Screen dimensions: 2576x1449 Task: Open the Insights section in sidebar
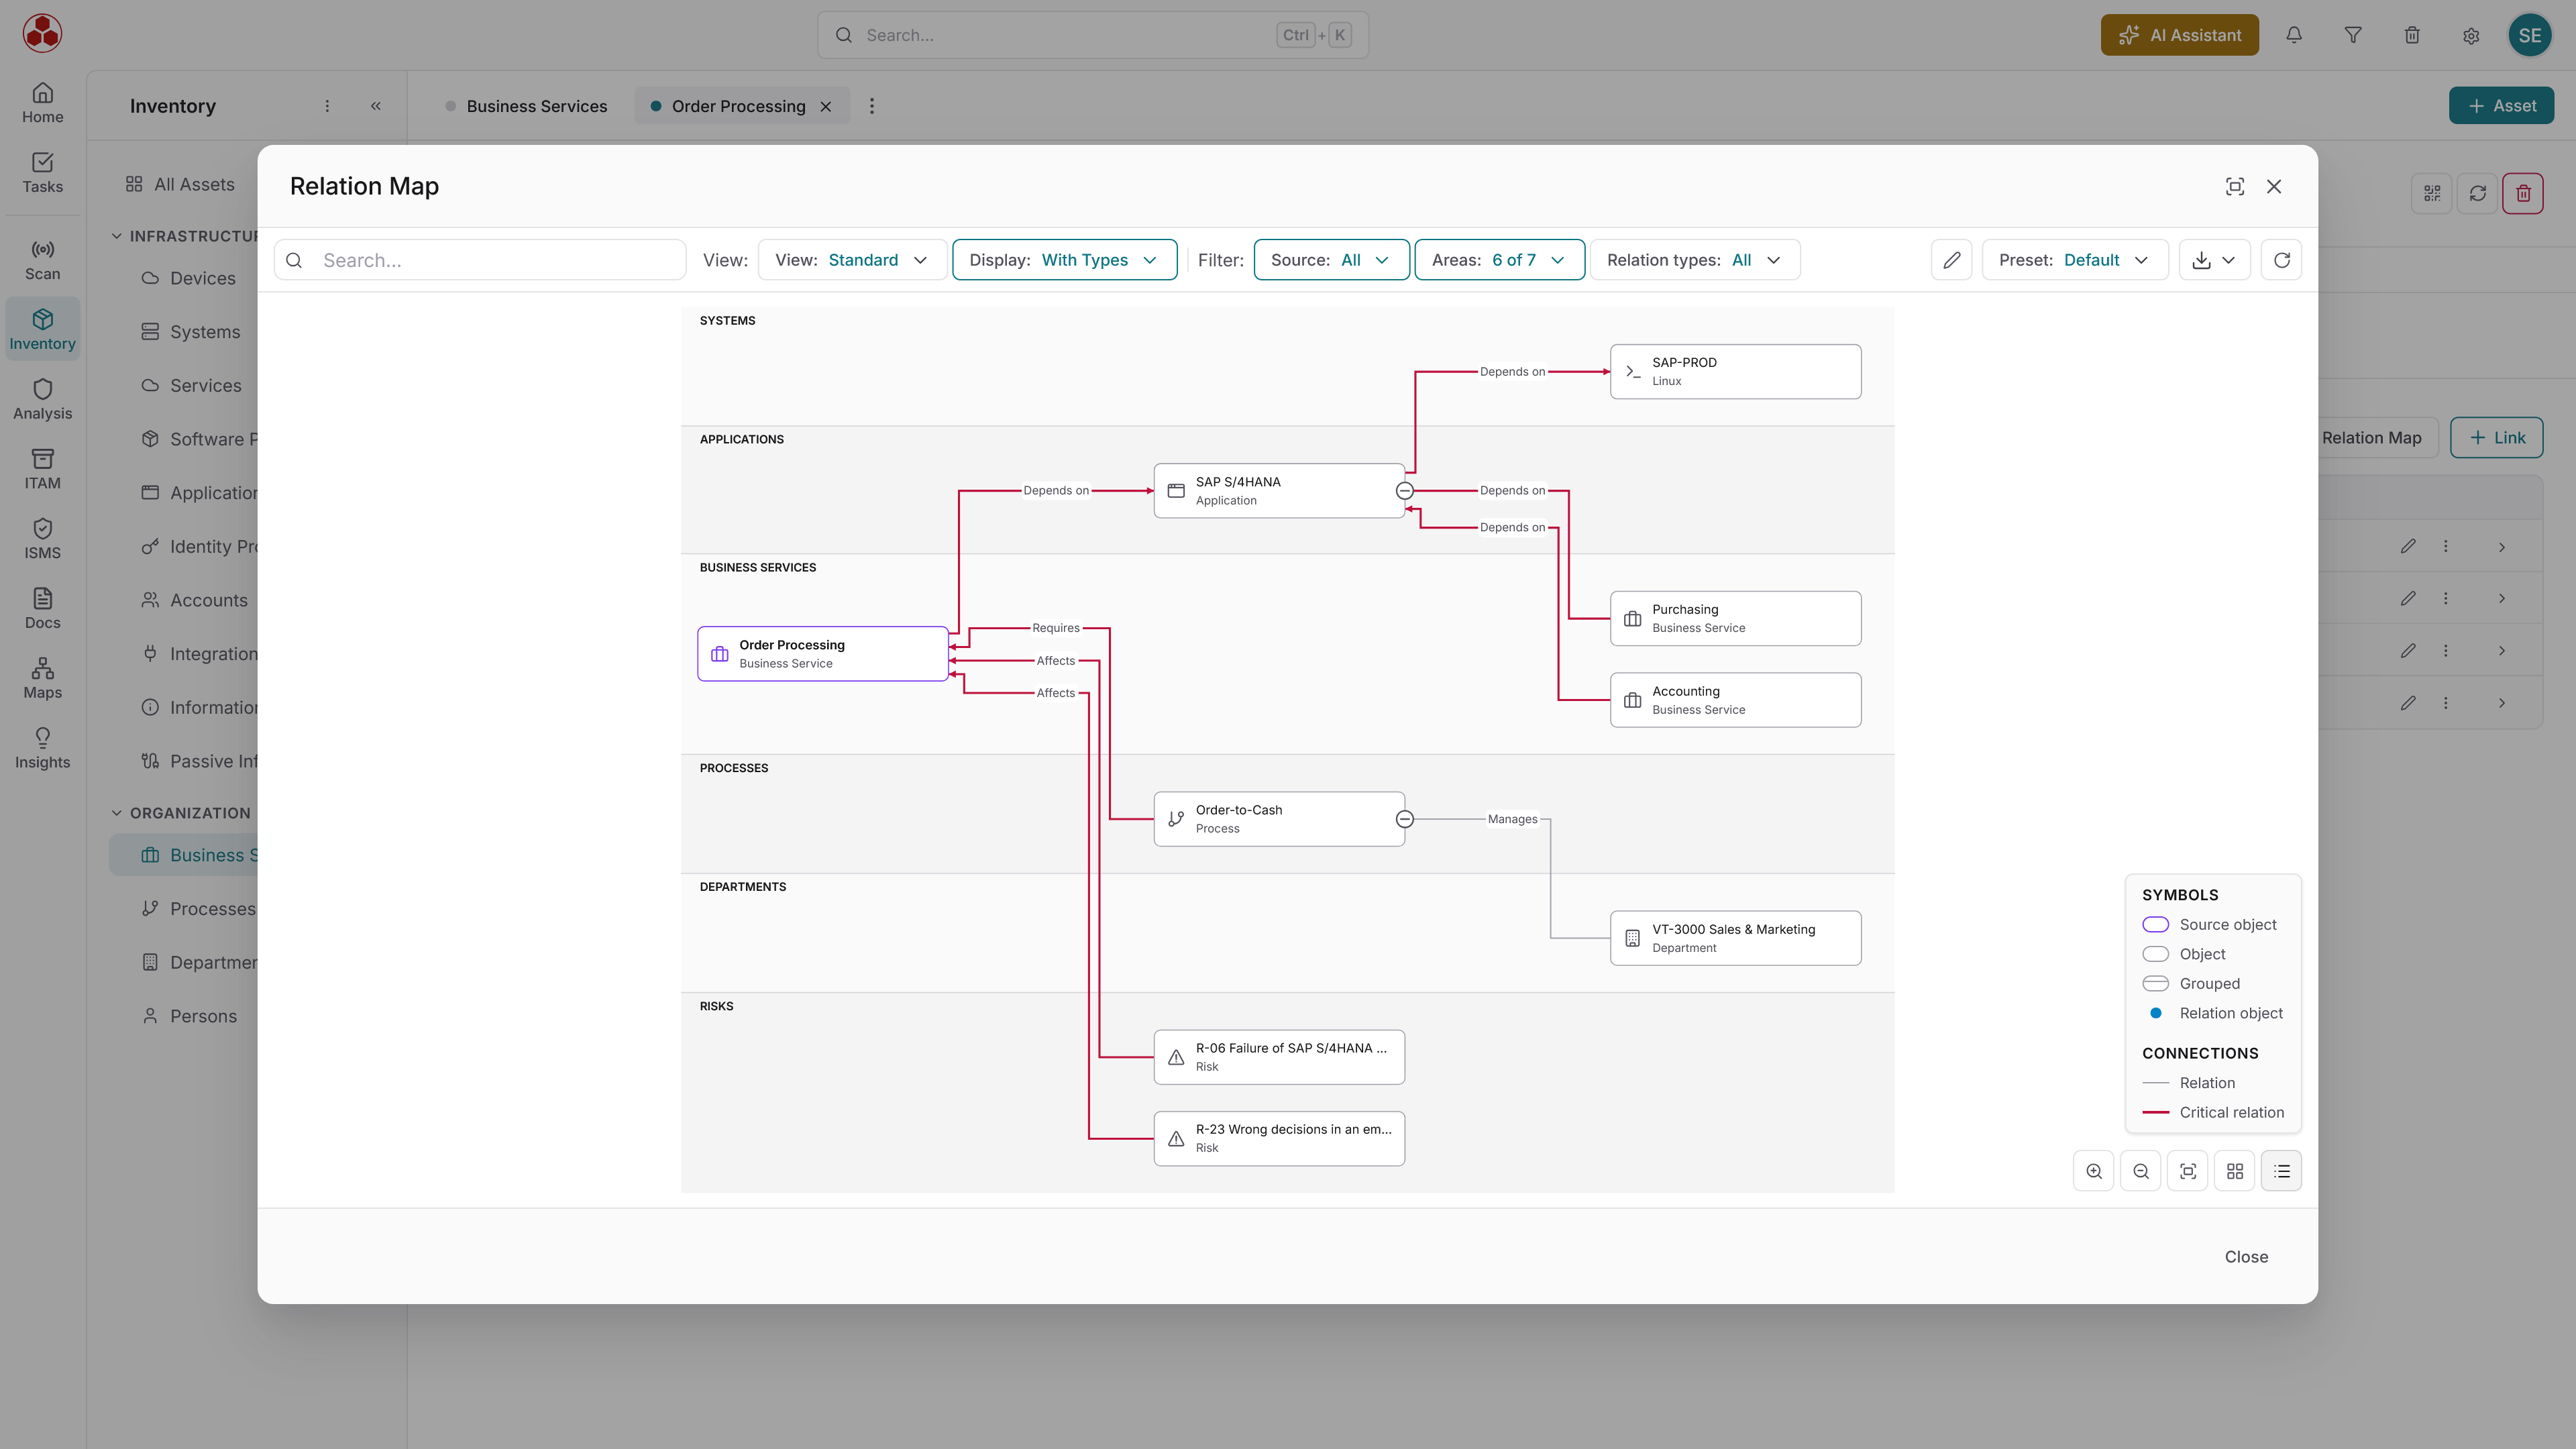coord(42,748)
